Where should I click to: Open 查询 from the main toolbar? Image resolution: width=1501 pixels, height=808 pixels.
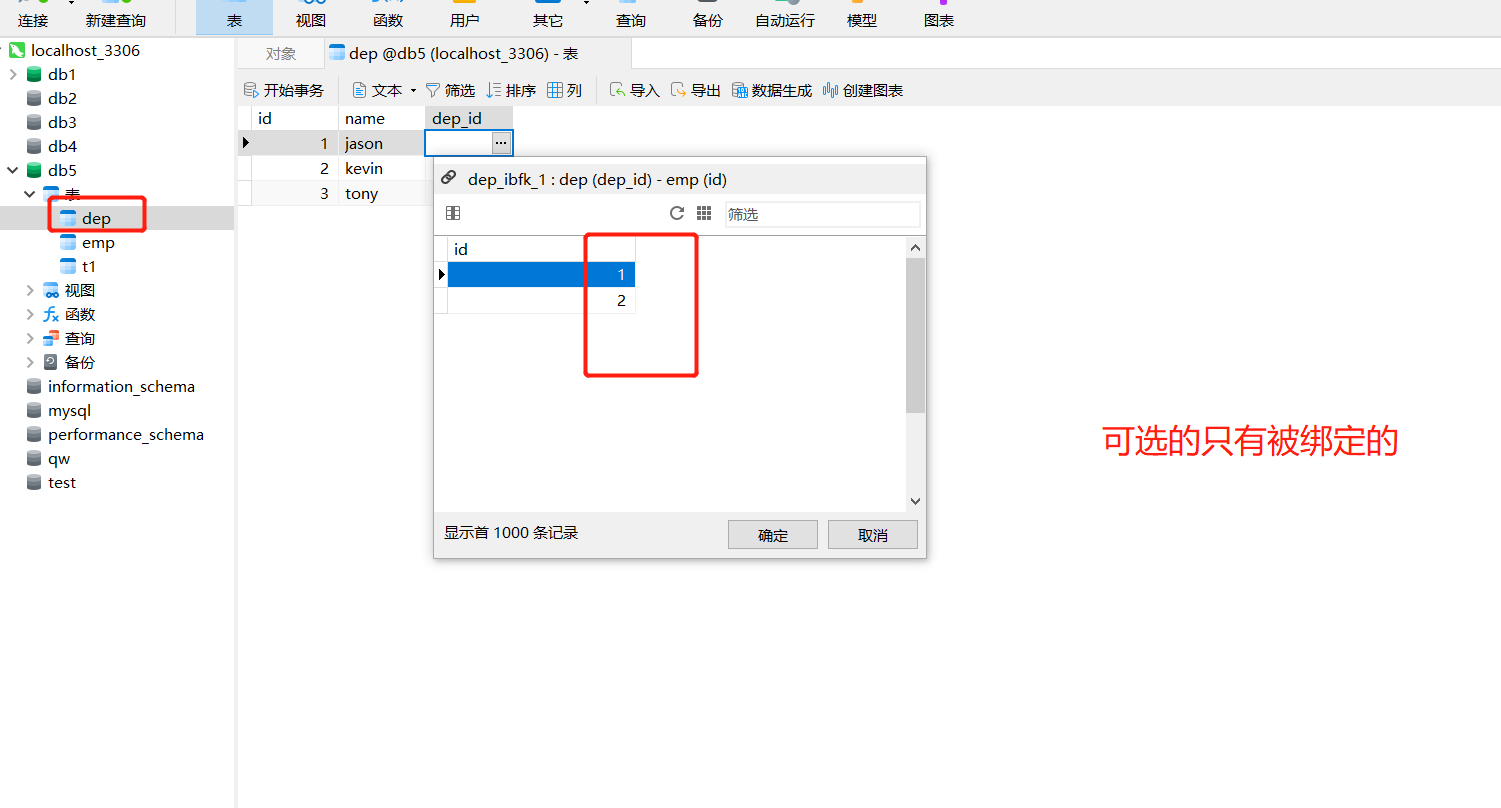point(631,17)
